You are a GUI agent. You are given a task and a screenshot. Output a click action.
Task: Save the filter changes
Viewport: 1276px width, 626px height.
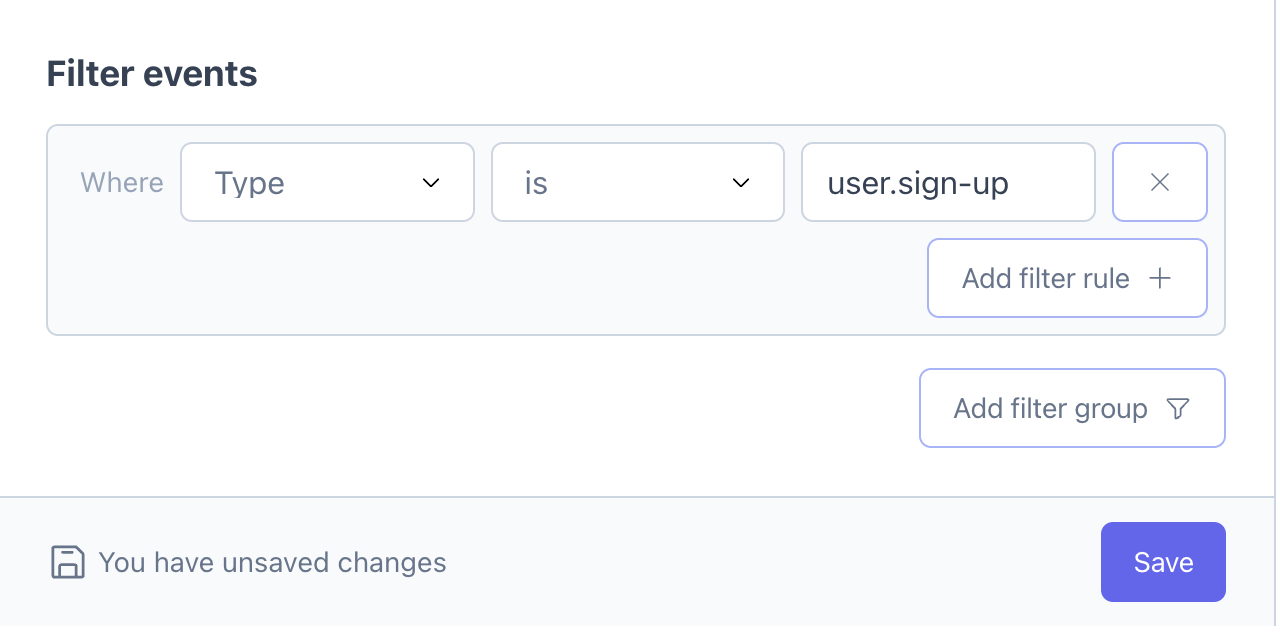point(1162,562)
